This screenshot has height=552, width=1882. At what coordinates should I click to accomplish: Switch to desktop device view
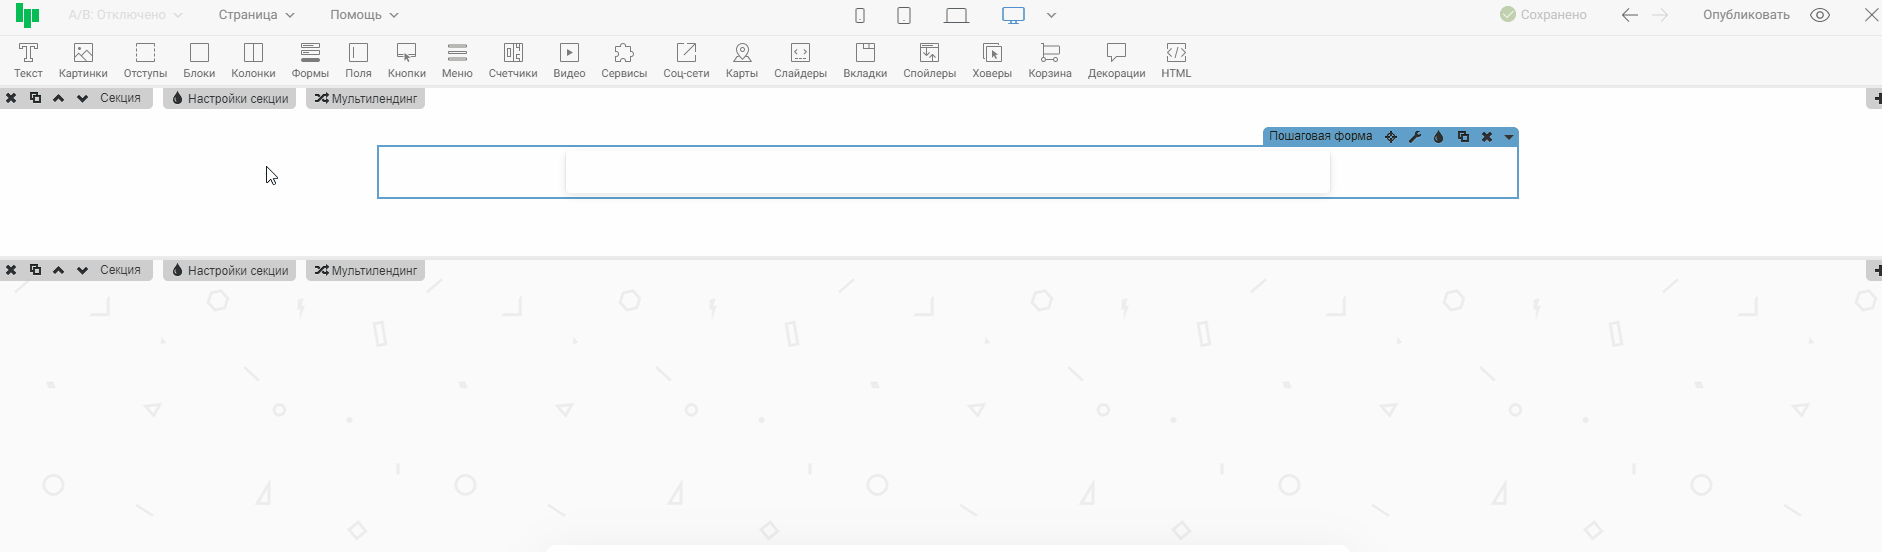pos(1013,15)
